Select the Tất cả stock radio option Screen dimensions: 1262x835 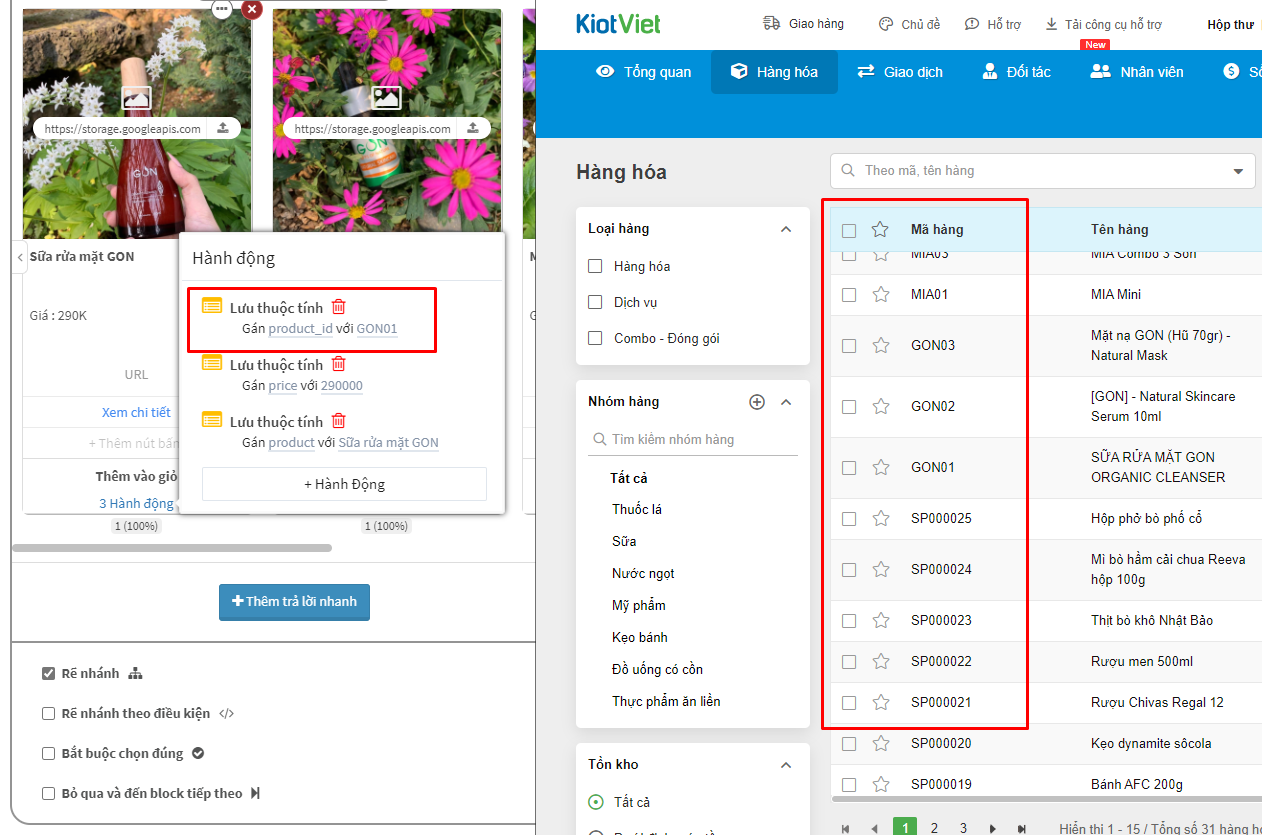[x=596, y=802]
